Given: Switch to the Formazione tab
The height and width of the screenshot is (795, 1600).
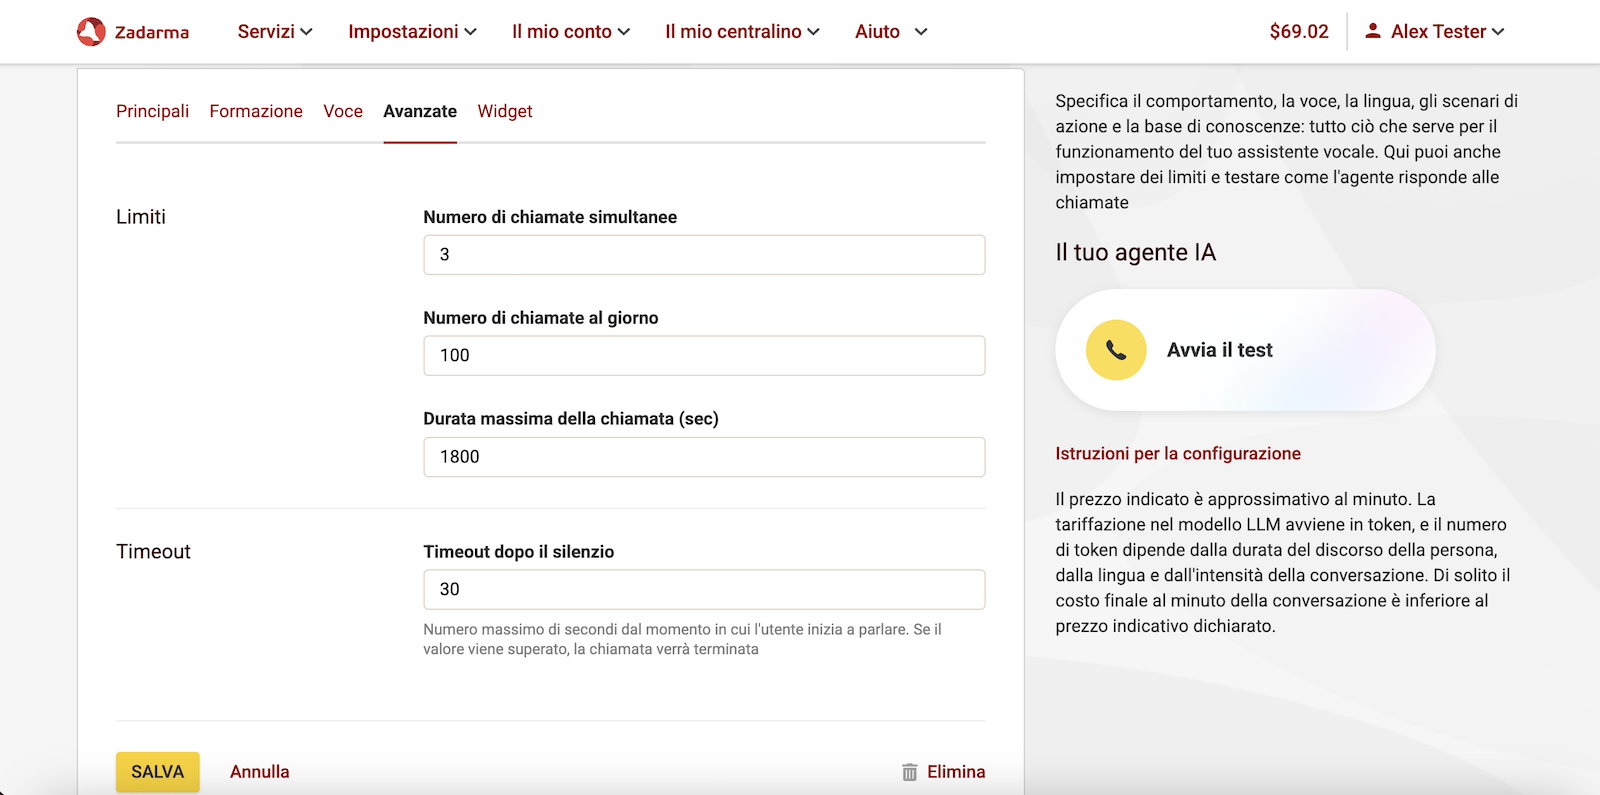Looking at the screenshot, I should [x=256, y=111].
